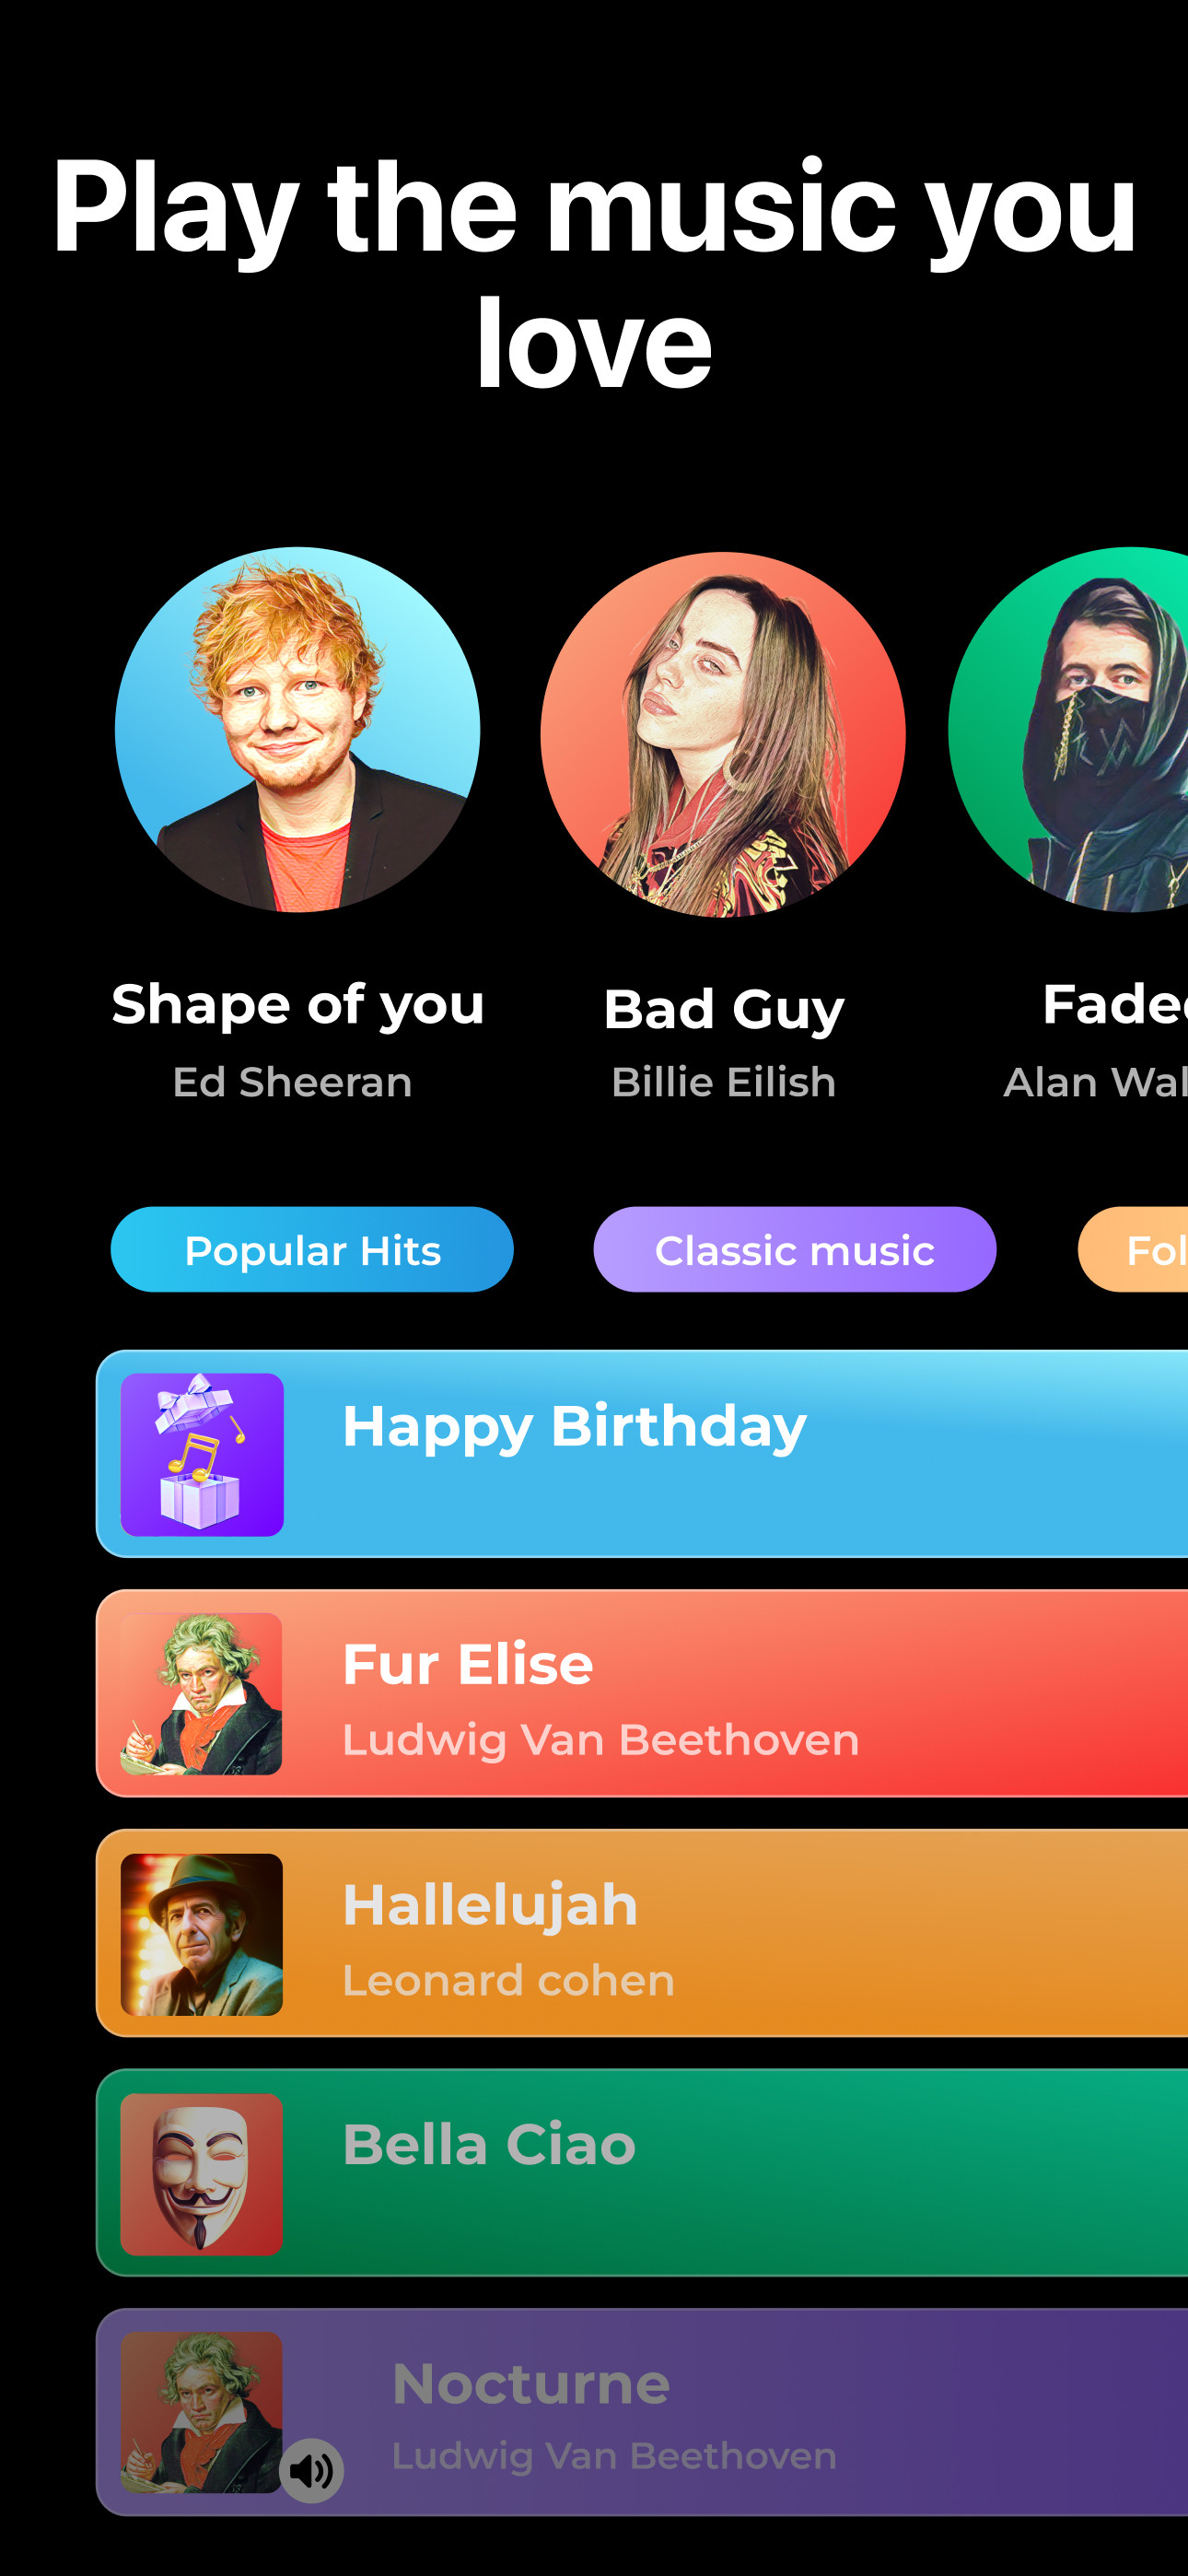Choose the Fur Elise song title

468,1665
